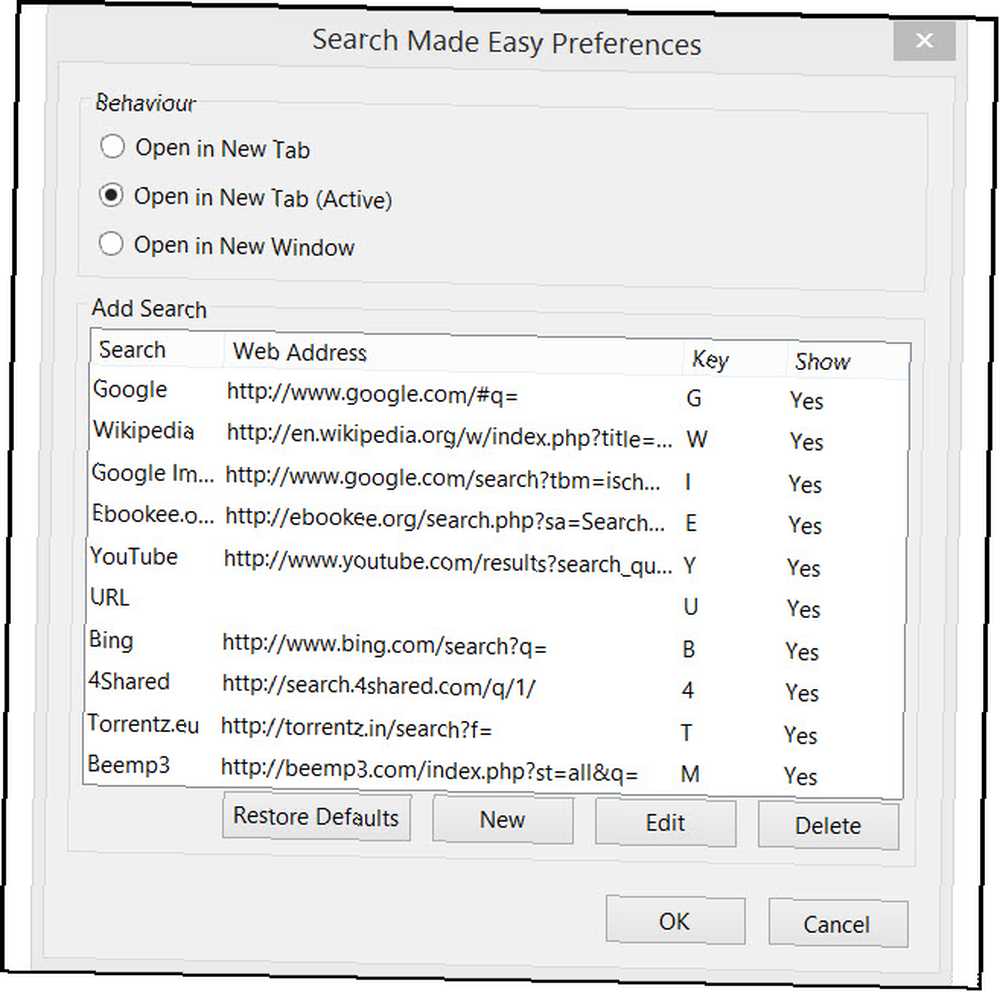Click the http://www.google.com/#q= address

pos(372,394)
